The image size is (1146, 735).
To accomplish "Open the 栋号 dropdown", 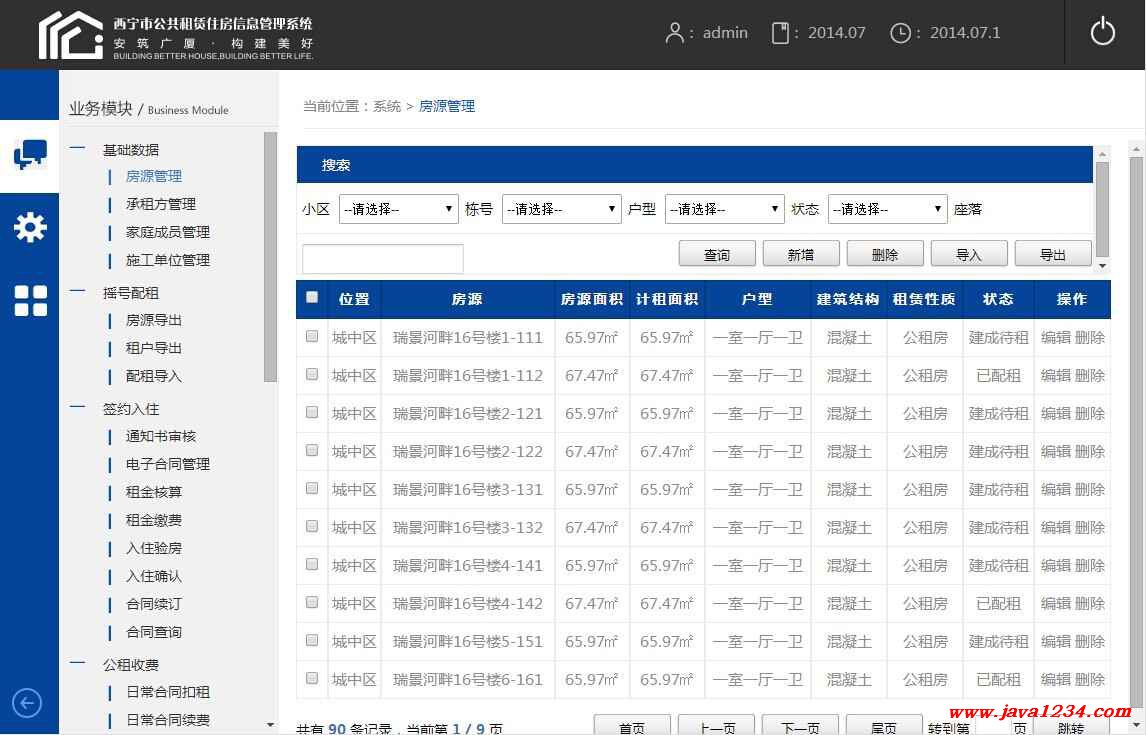I will pos(561,209).
